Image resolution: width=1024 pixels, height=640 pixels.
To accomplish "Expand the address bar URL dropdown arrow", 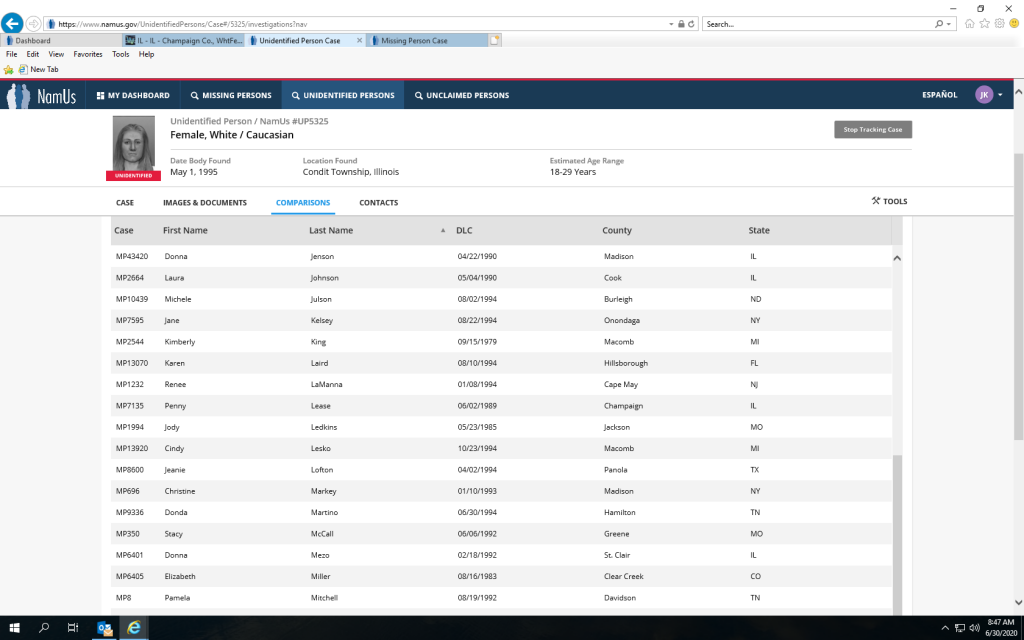I will click(x=670, y=23).
